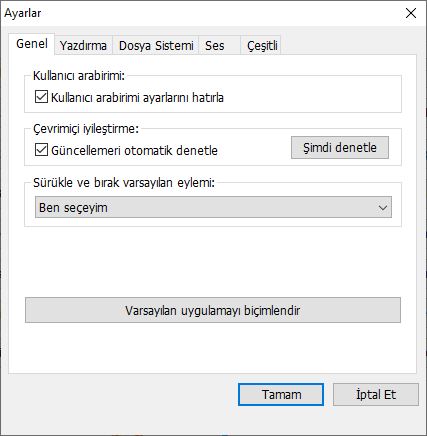Select the Genel tab
The width and height of the screenshot is (427, 436).
pyautogui.click(x=32, y=44)
